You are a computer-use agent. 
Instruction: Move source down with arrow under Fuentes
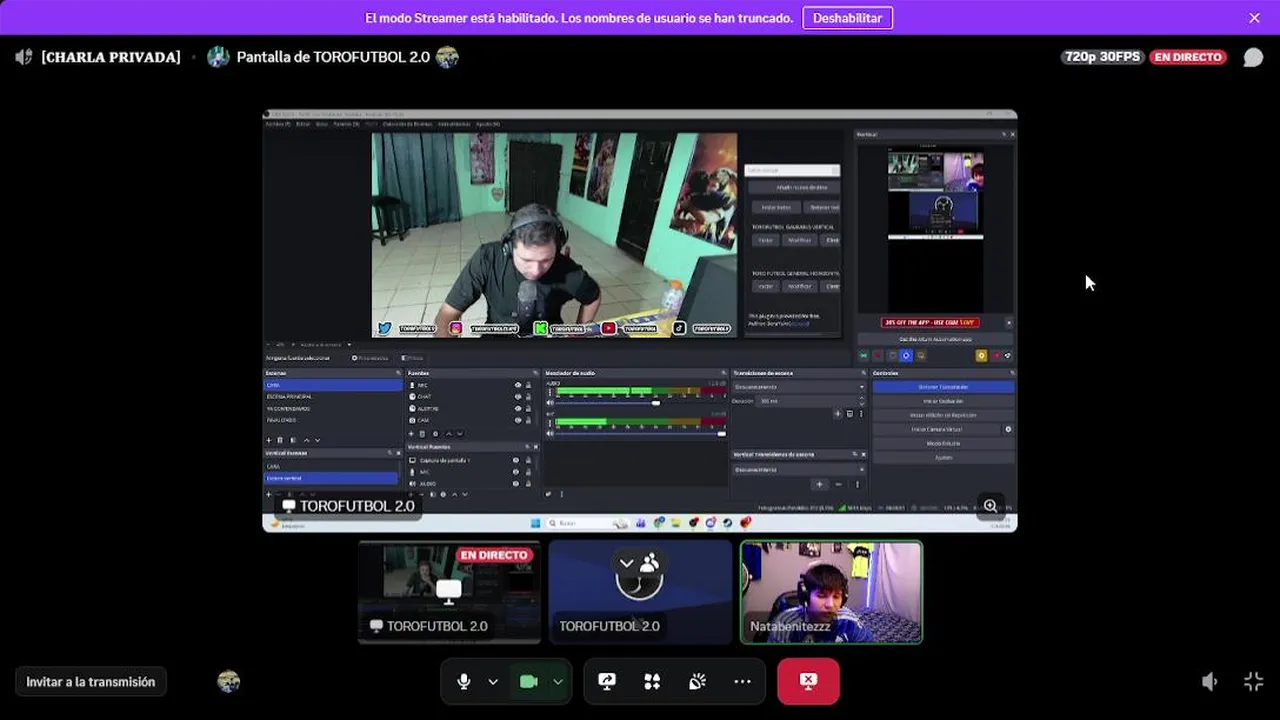(459, 434)
